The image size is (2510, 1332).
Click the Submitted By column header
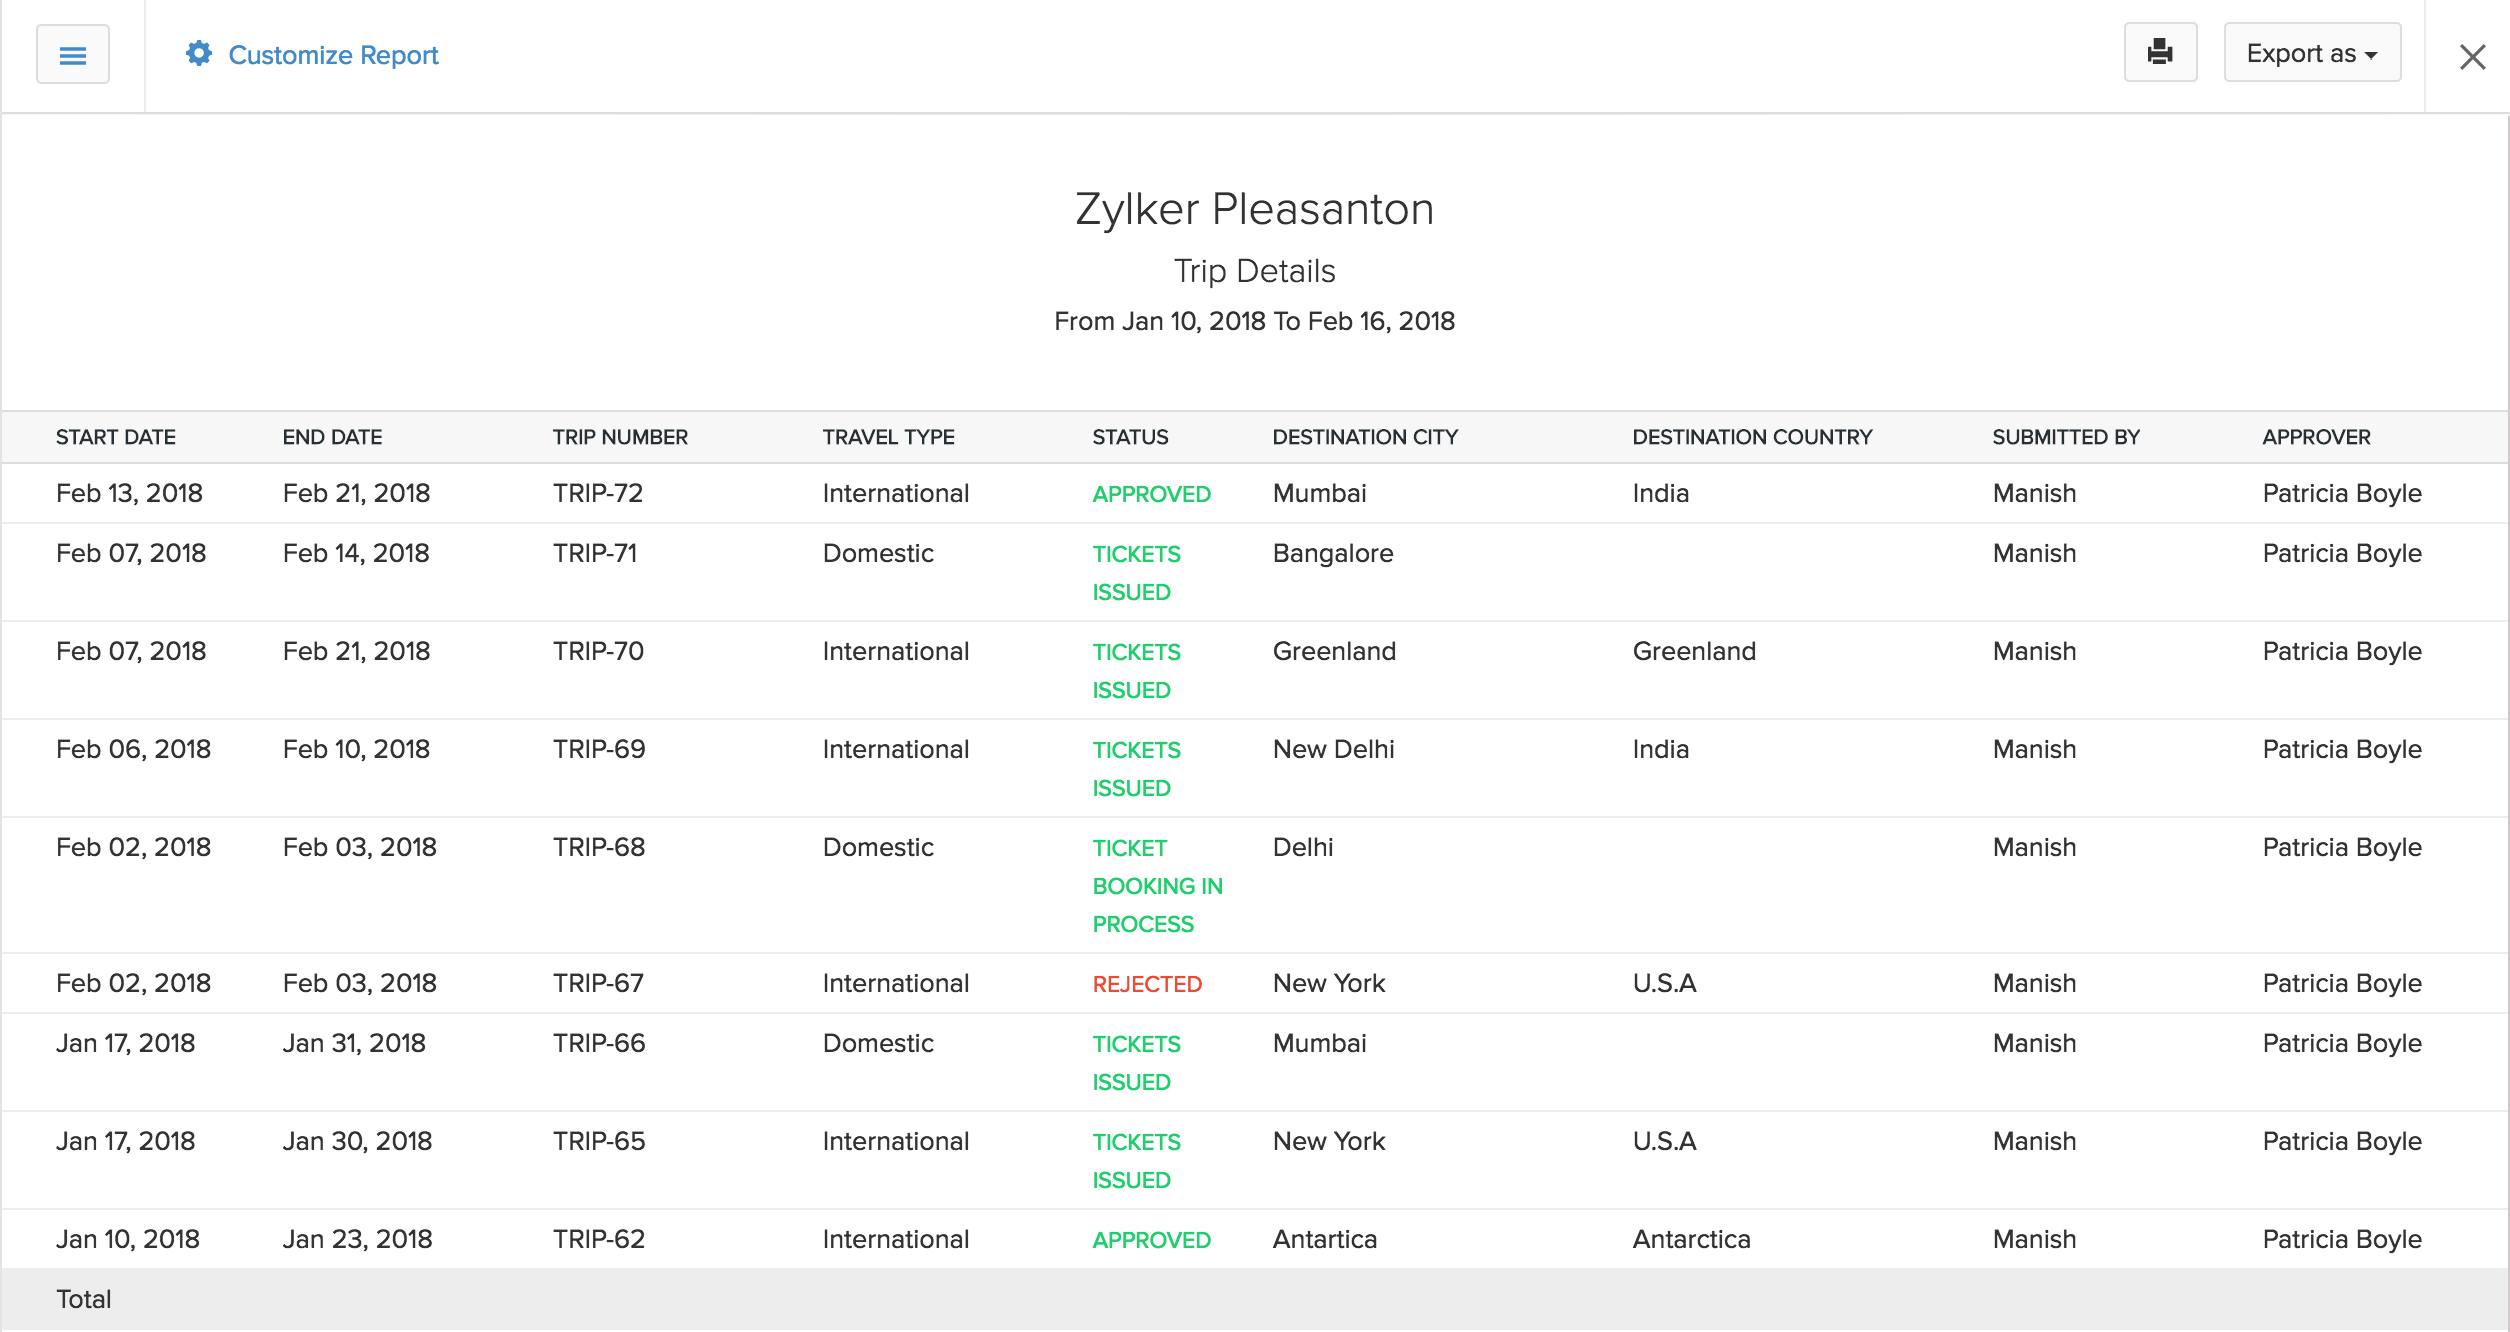click(x=2066, y=437)
